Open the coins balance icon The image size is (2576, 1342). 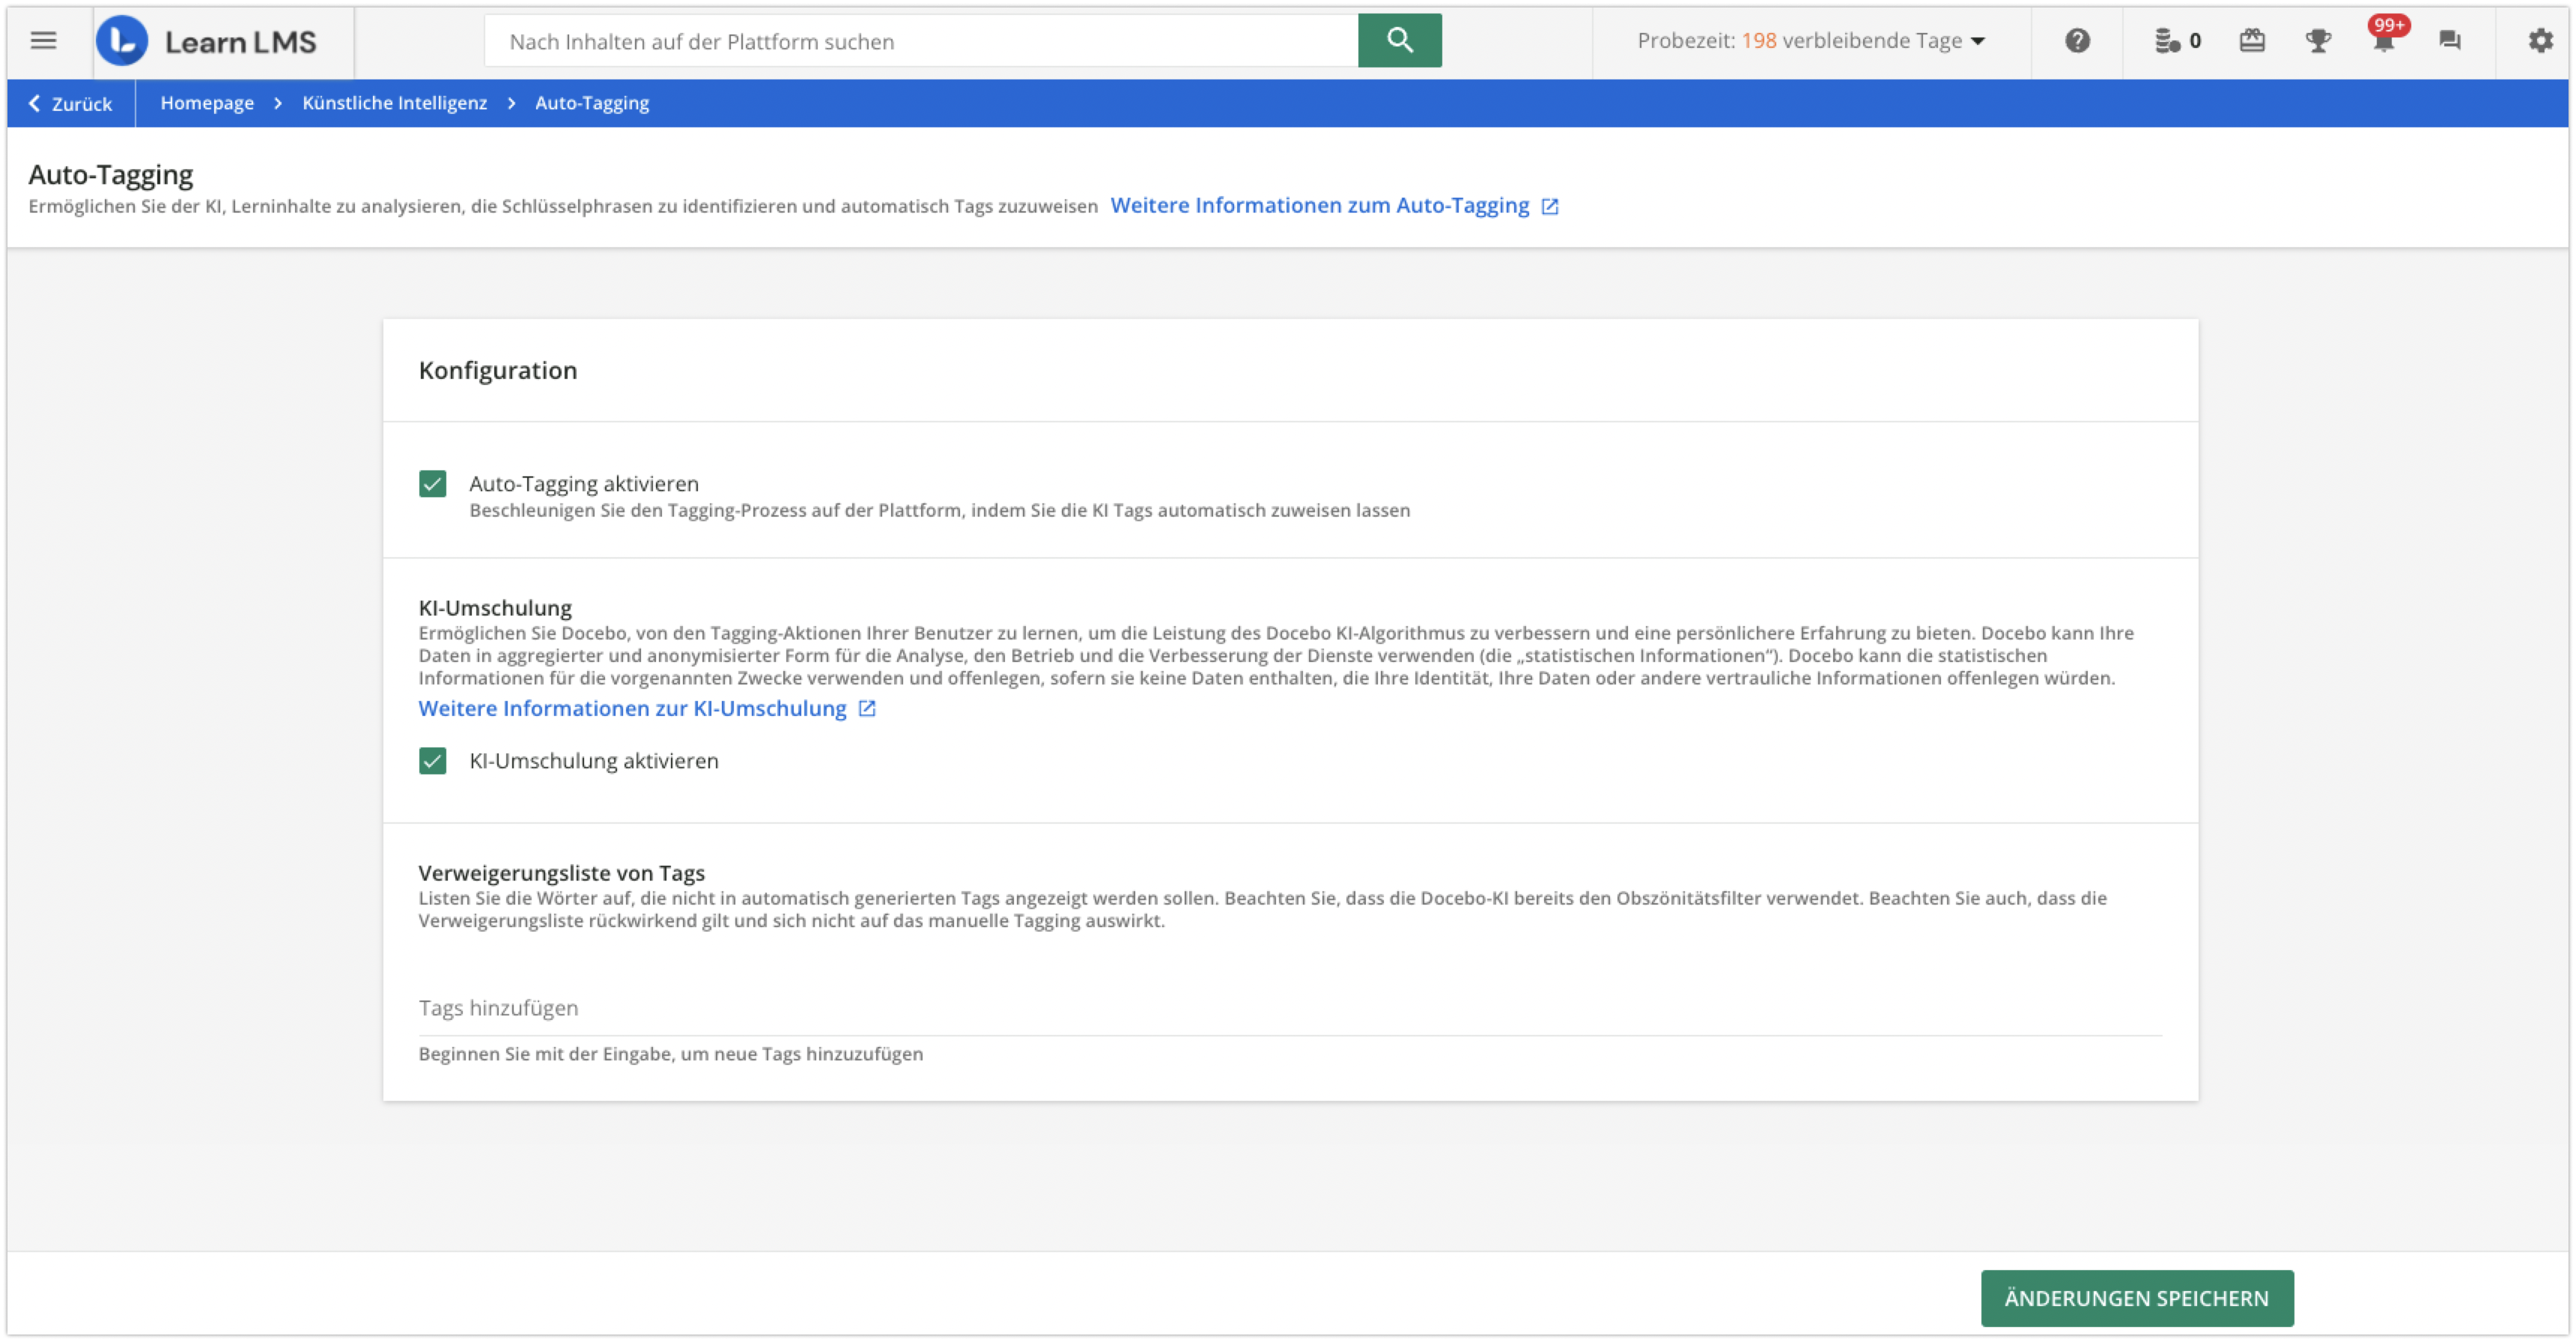click(2166, 41)
